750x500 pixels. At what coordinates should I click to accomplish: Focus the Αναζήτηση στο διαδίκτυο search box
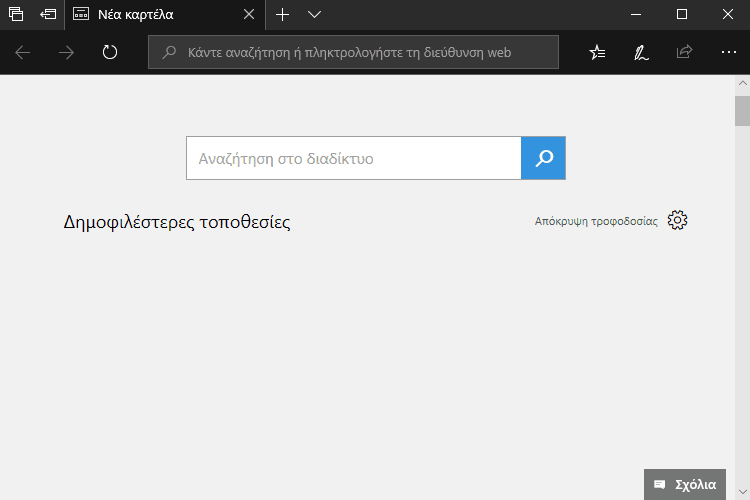[x=353, y=158]
